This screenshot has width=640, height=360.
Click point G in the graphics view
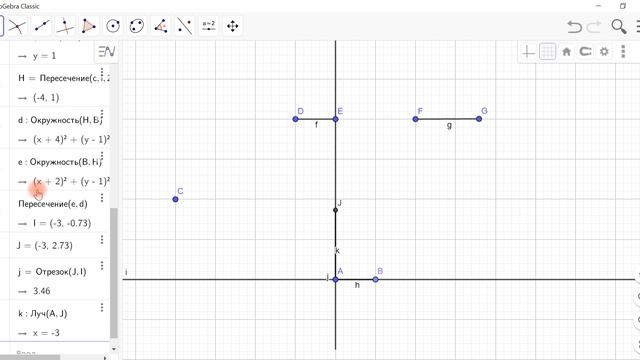(479, 119)
